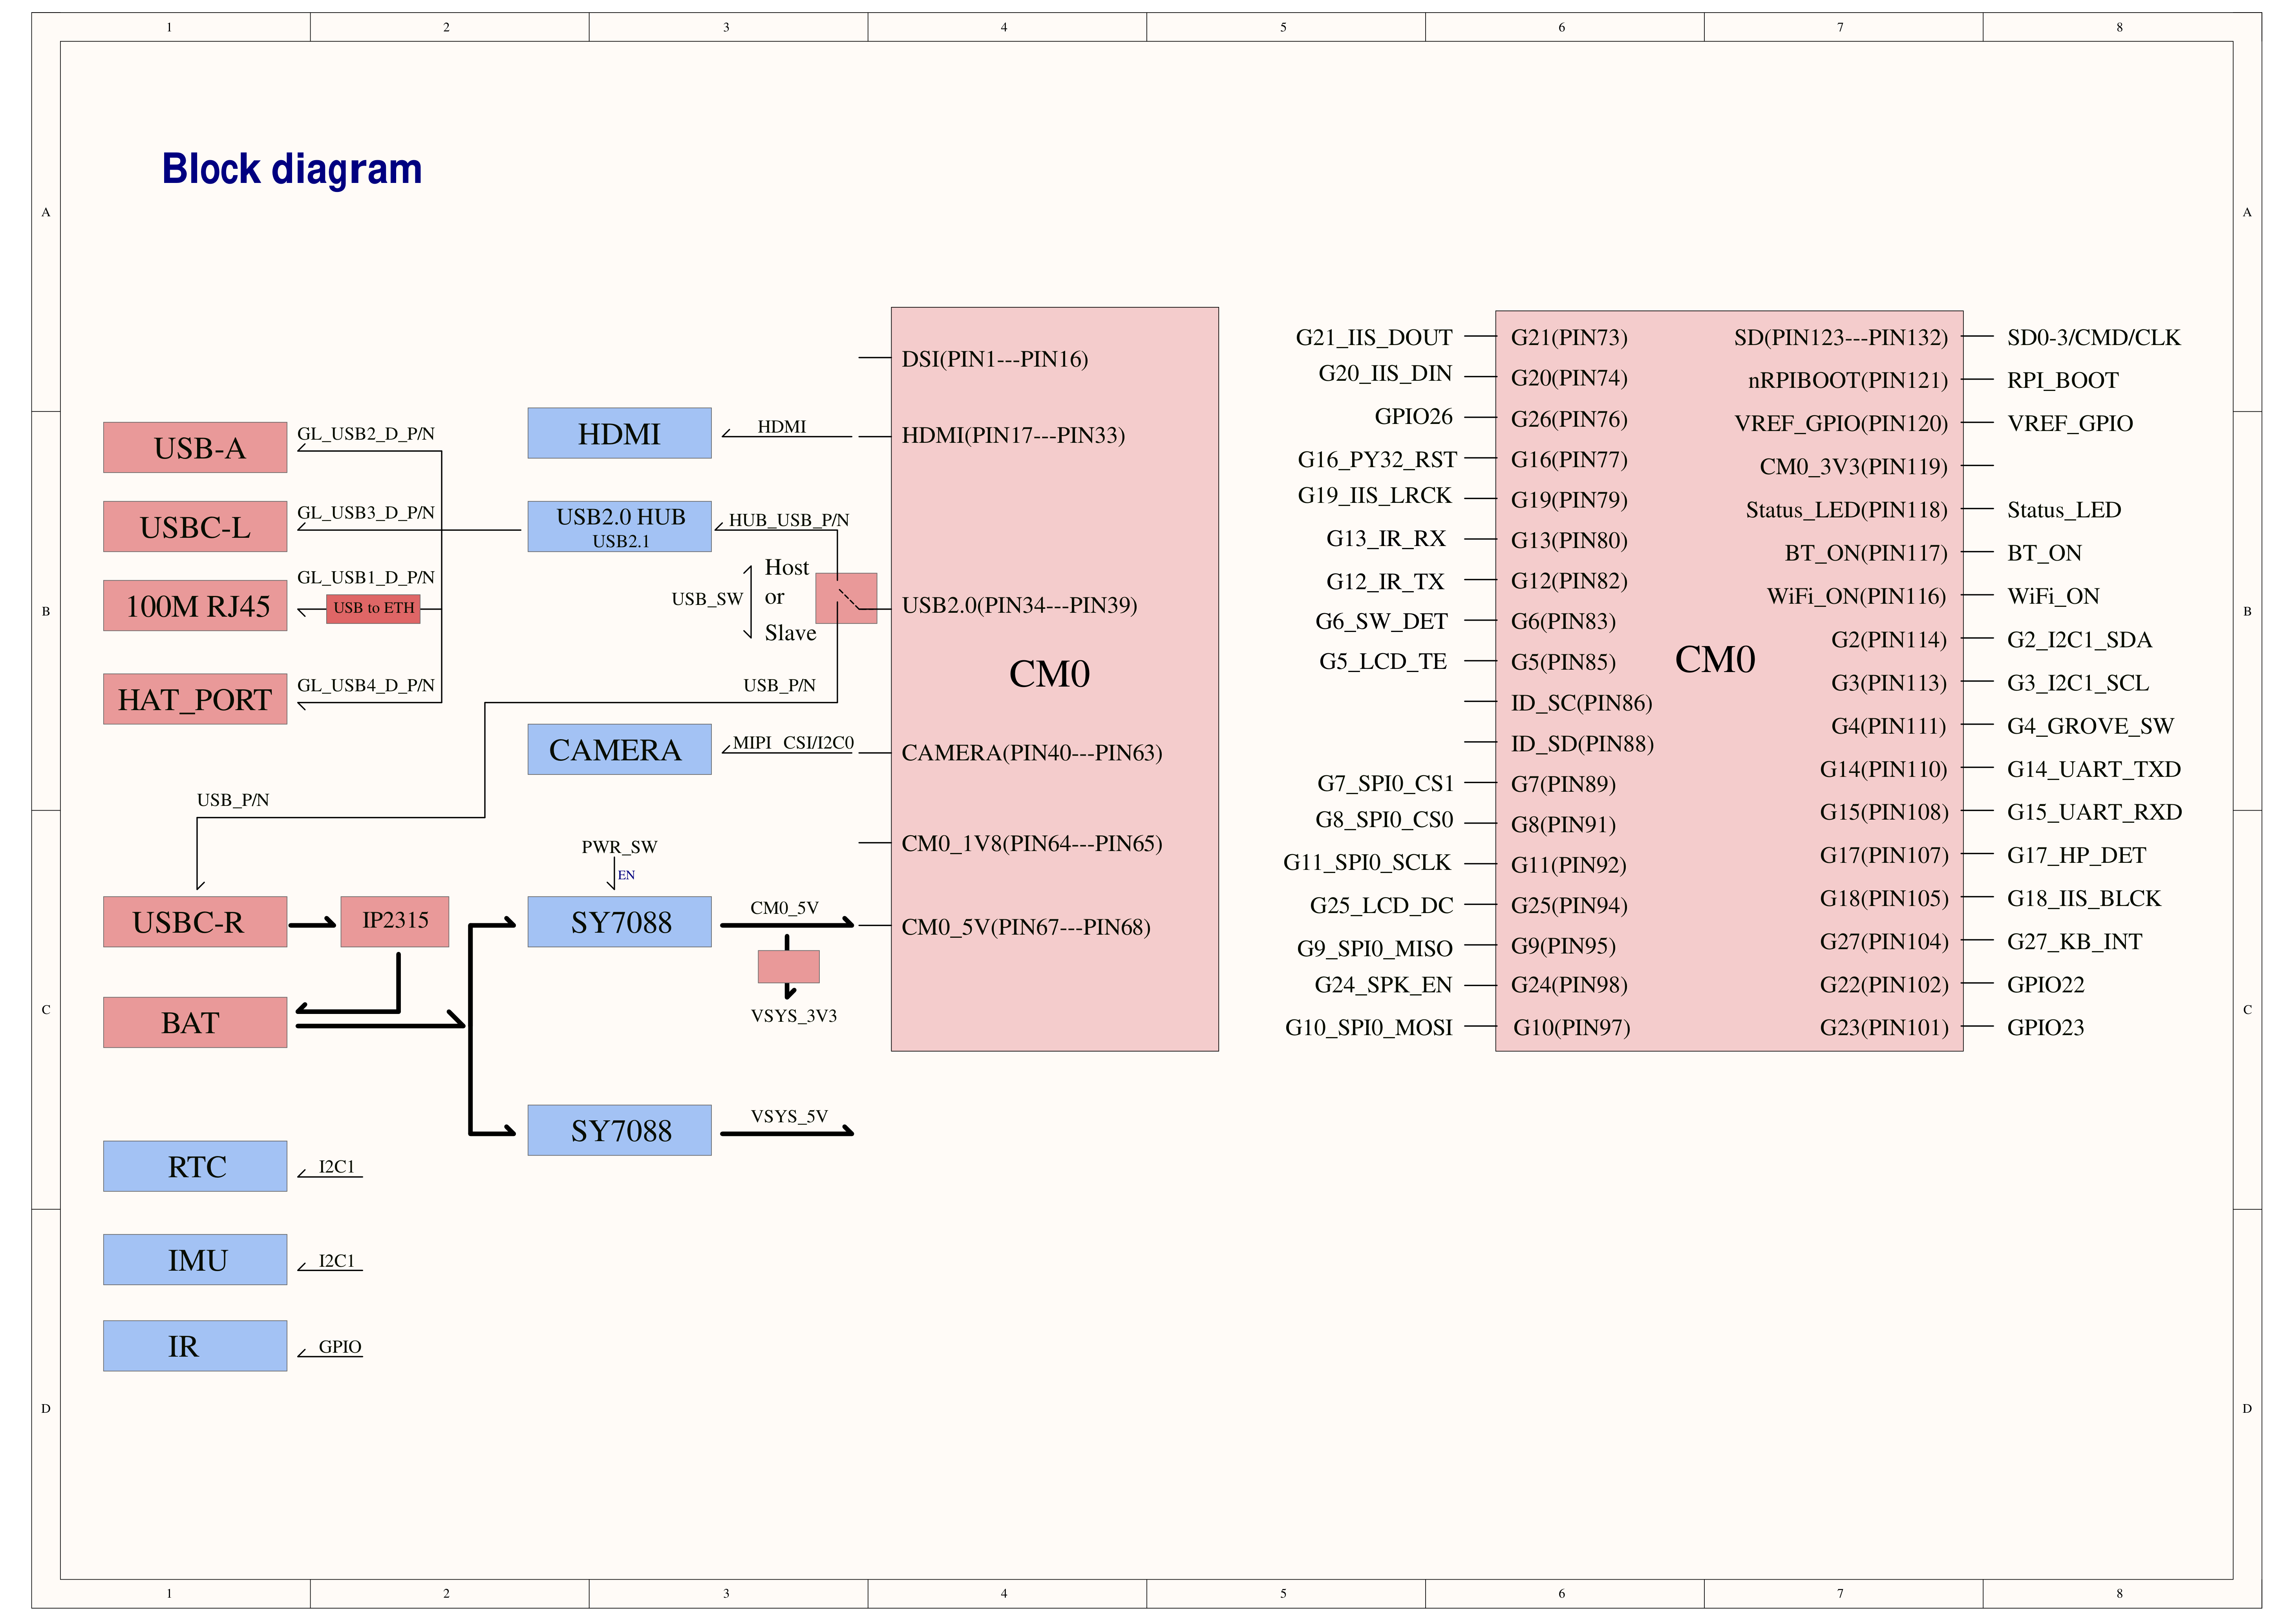This screenshot has width=2296, height=1622.
Task: Click the IMU block
Action: click(x=195, y=1259)
